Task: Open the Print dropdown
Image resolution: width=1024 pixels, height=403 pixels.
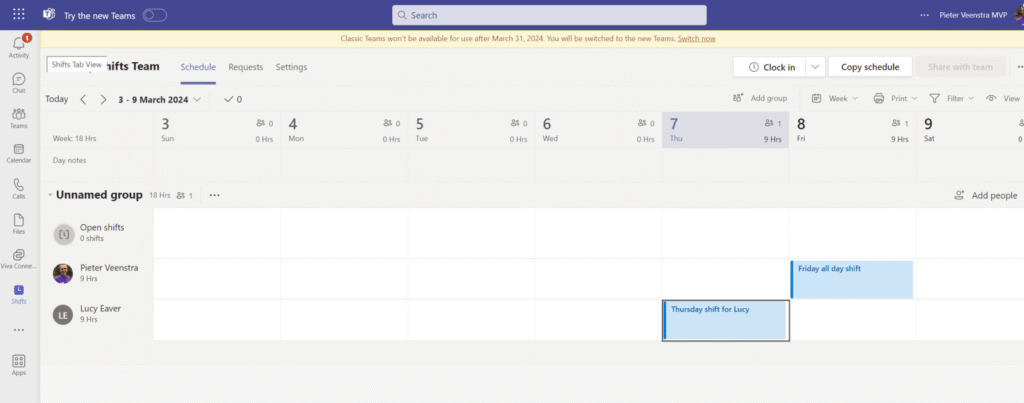Action: pos(895,98)
